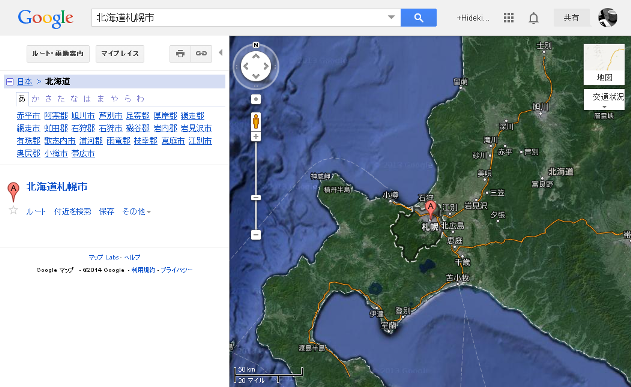
Task: Click the 共有 share button
Action: coord(571,18)
